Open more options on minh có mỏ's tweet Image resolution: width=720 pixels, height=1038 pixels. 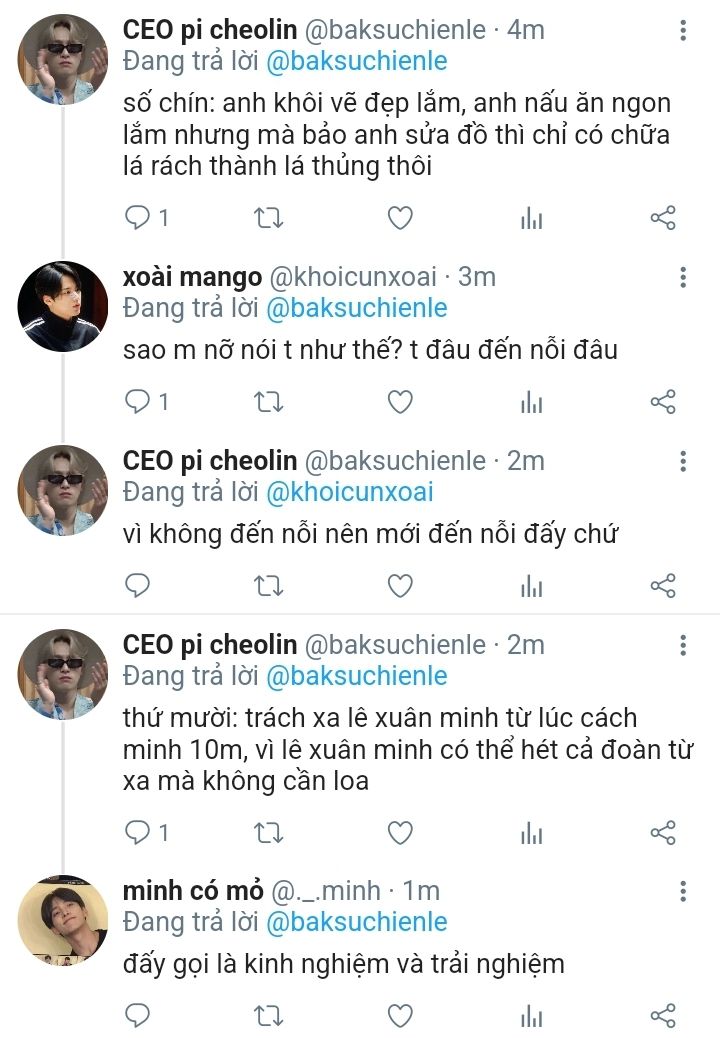683,891
